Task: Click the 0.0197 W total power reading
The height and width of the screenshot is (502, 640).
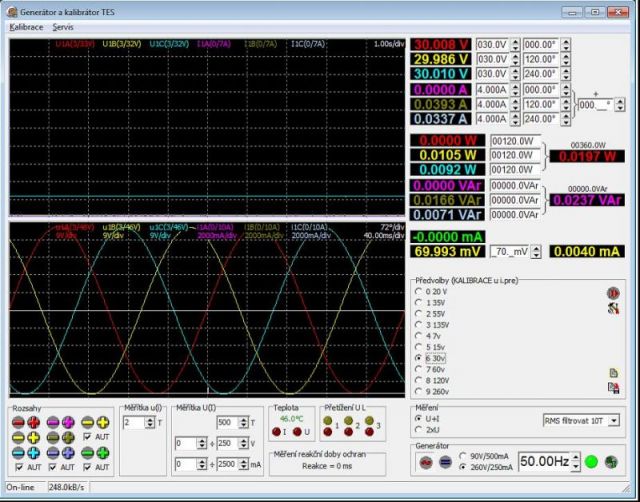Action: [587, 156]
